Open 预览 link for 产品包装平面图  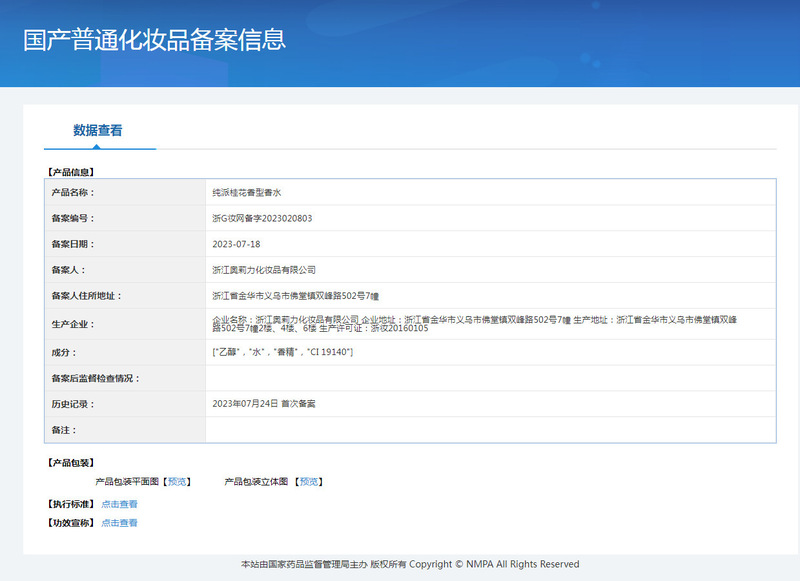point(177,482)
